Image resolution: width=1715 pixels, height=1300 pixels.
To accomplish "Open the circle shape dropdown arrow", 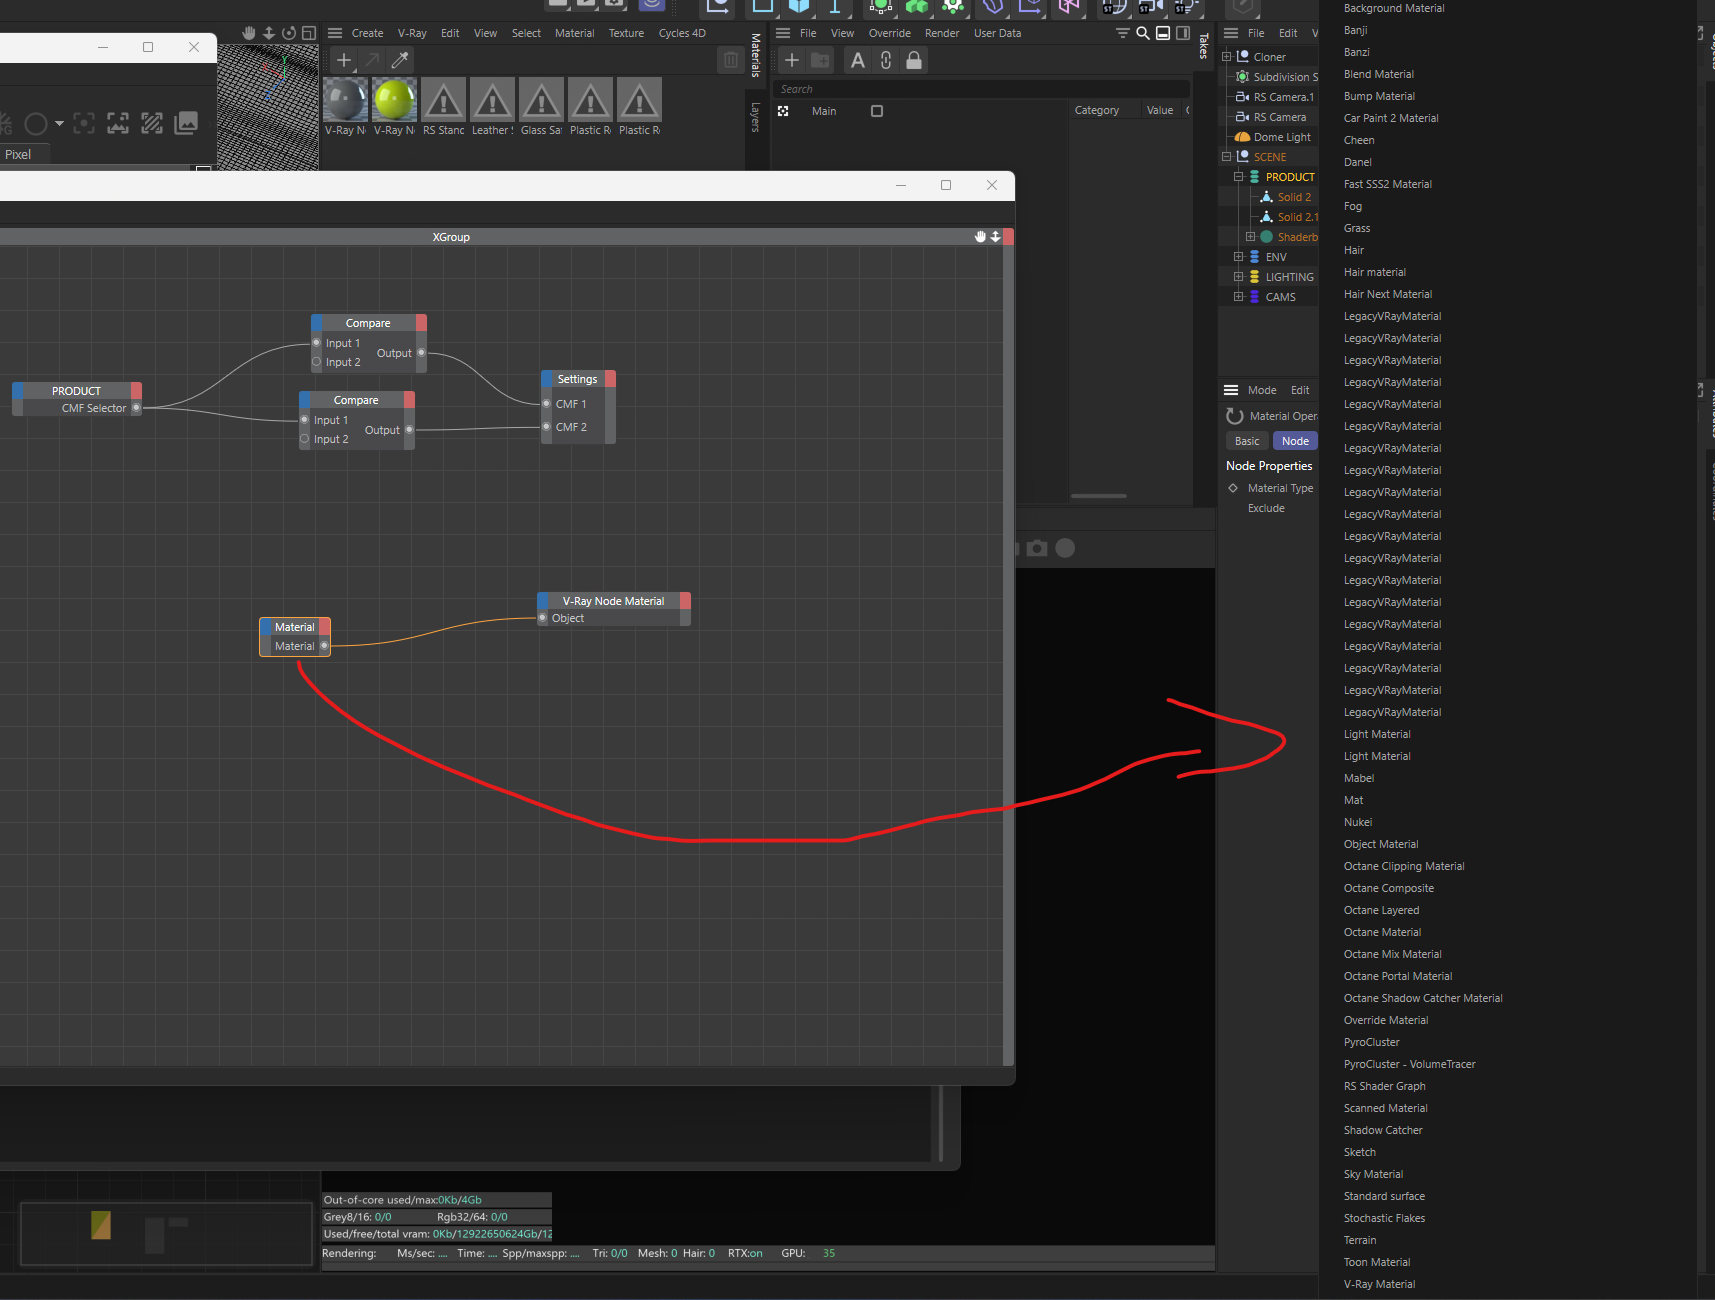I will pyautogui.click(x=59, y=123).
